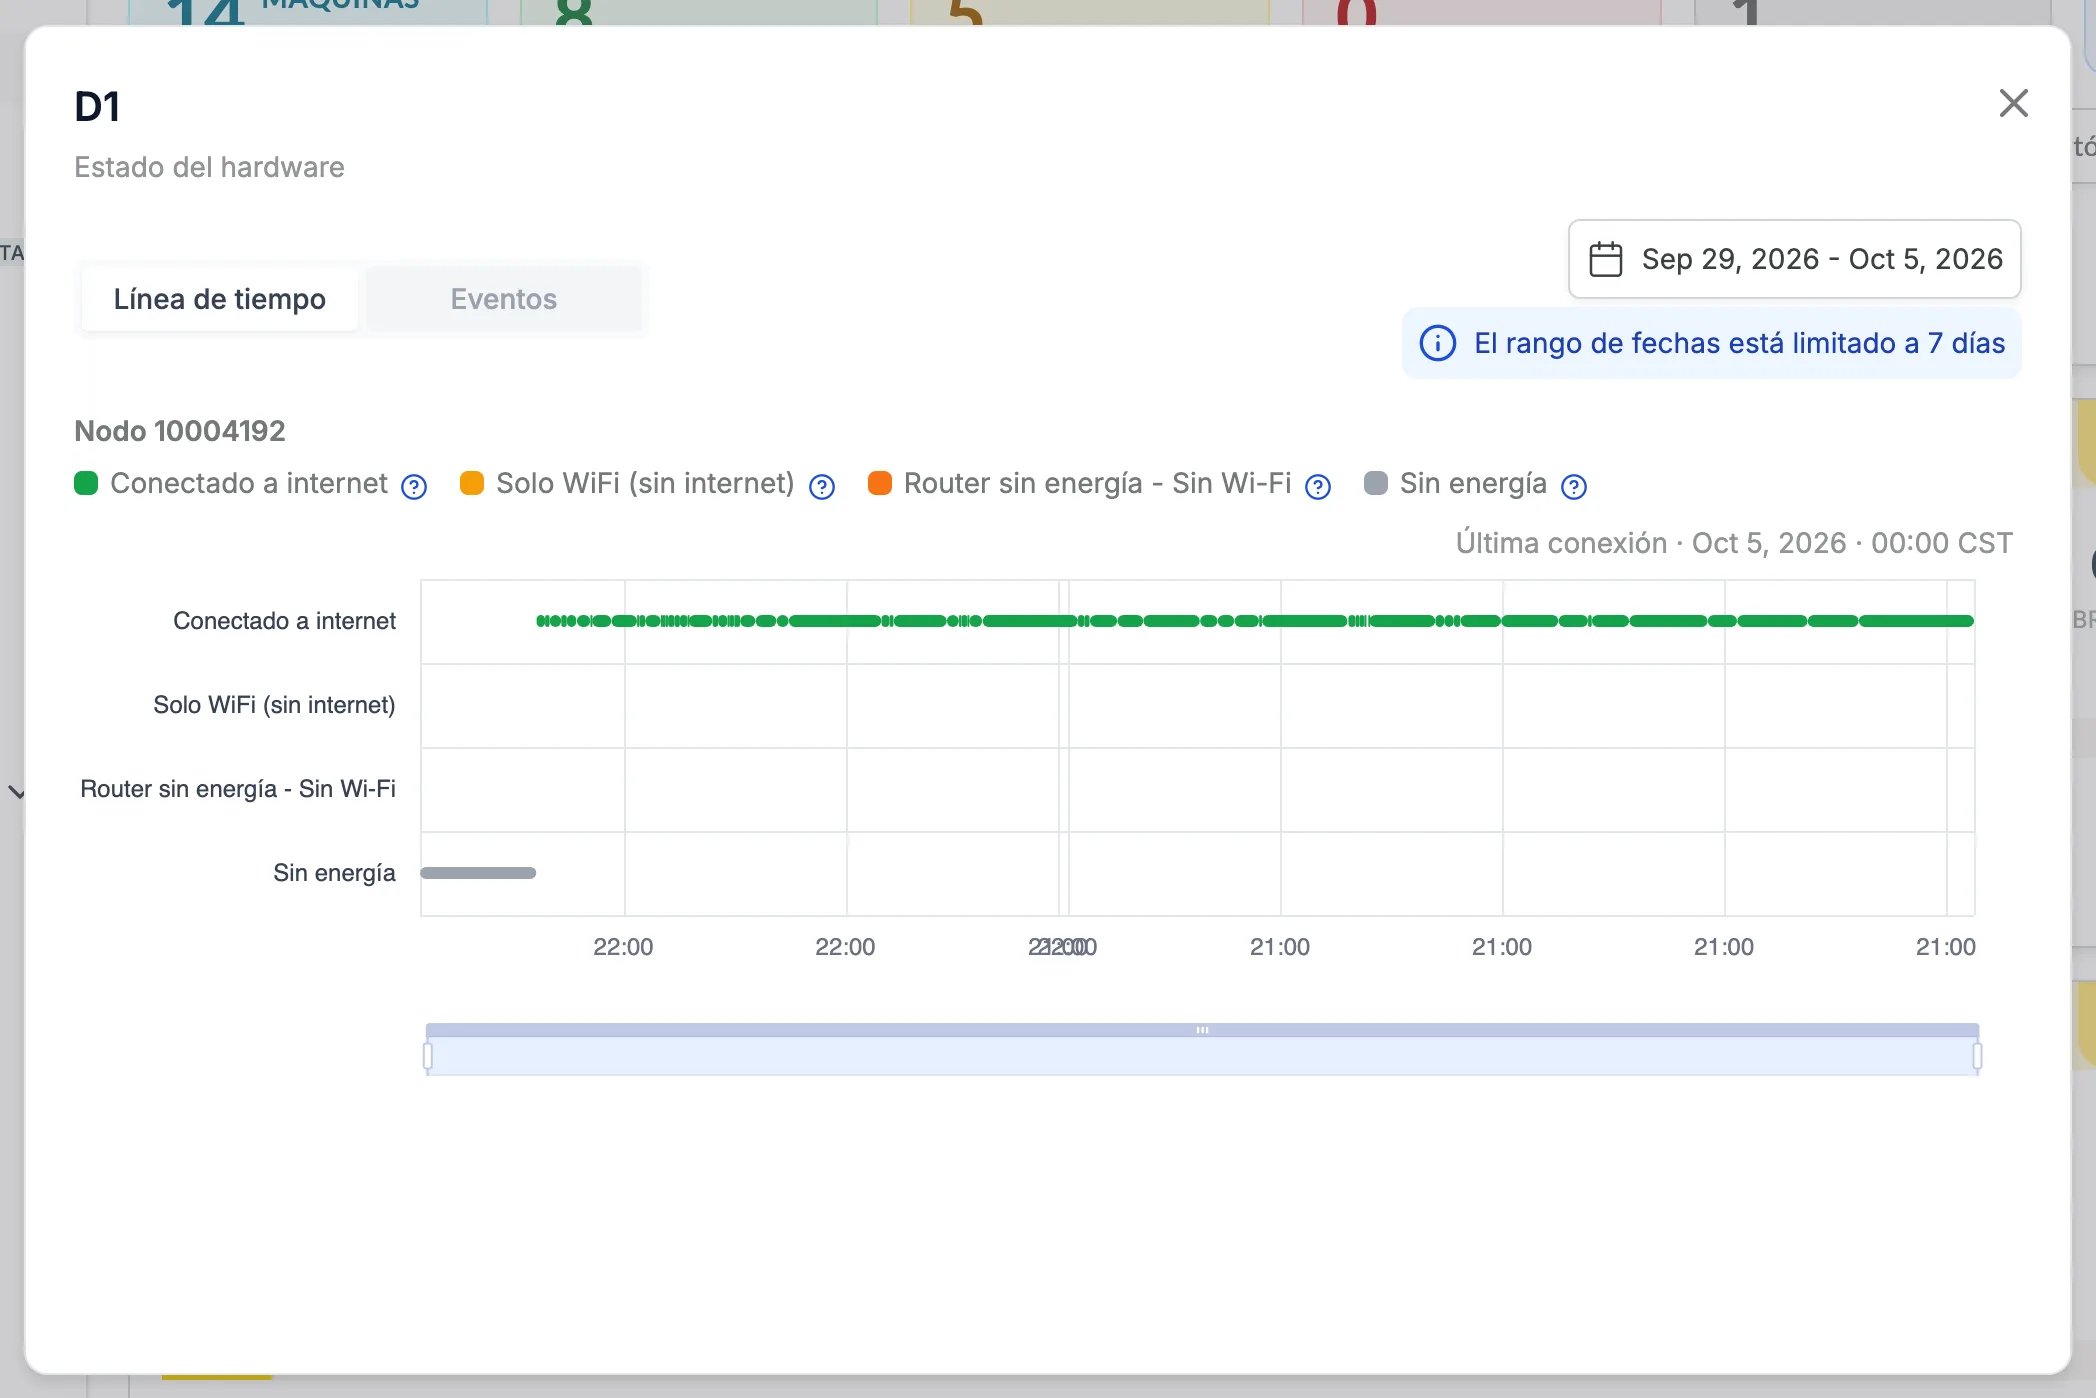The width and height of the screenshot is (2096, 1398).
Task: Click the Sin energía row label in chart
Action: pyautogui.click(x=334, y=873)
